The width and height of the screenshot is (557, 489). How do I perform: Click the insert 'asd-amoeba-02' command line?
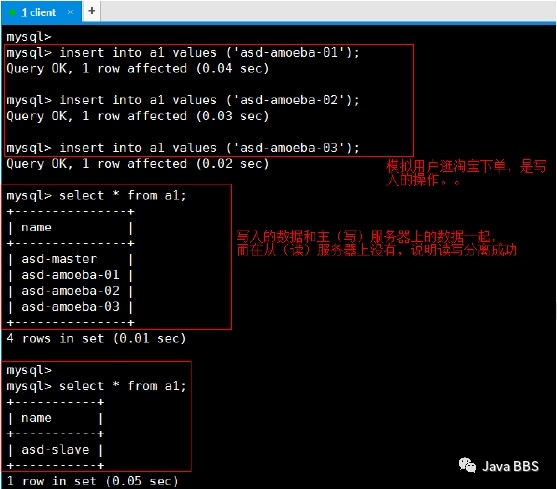pos(183,100)
